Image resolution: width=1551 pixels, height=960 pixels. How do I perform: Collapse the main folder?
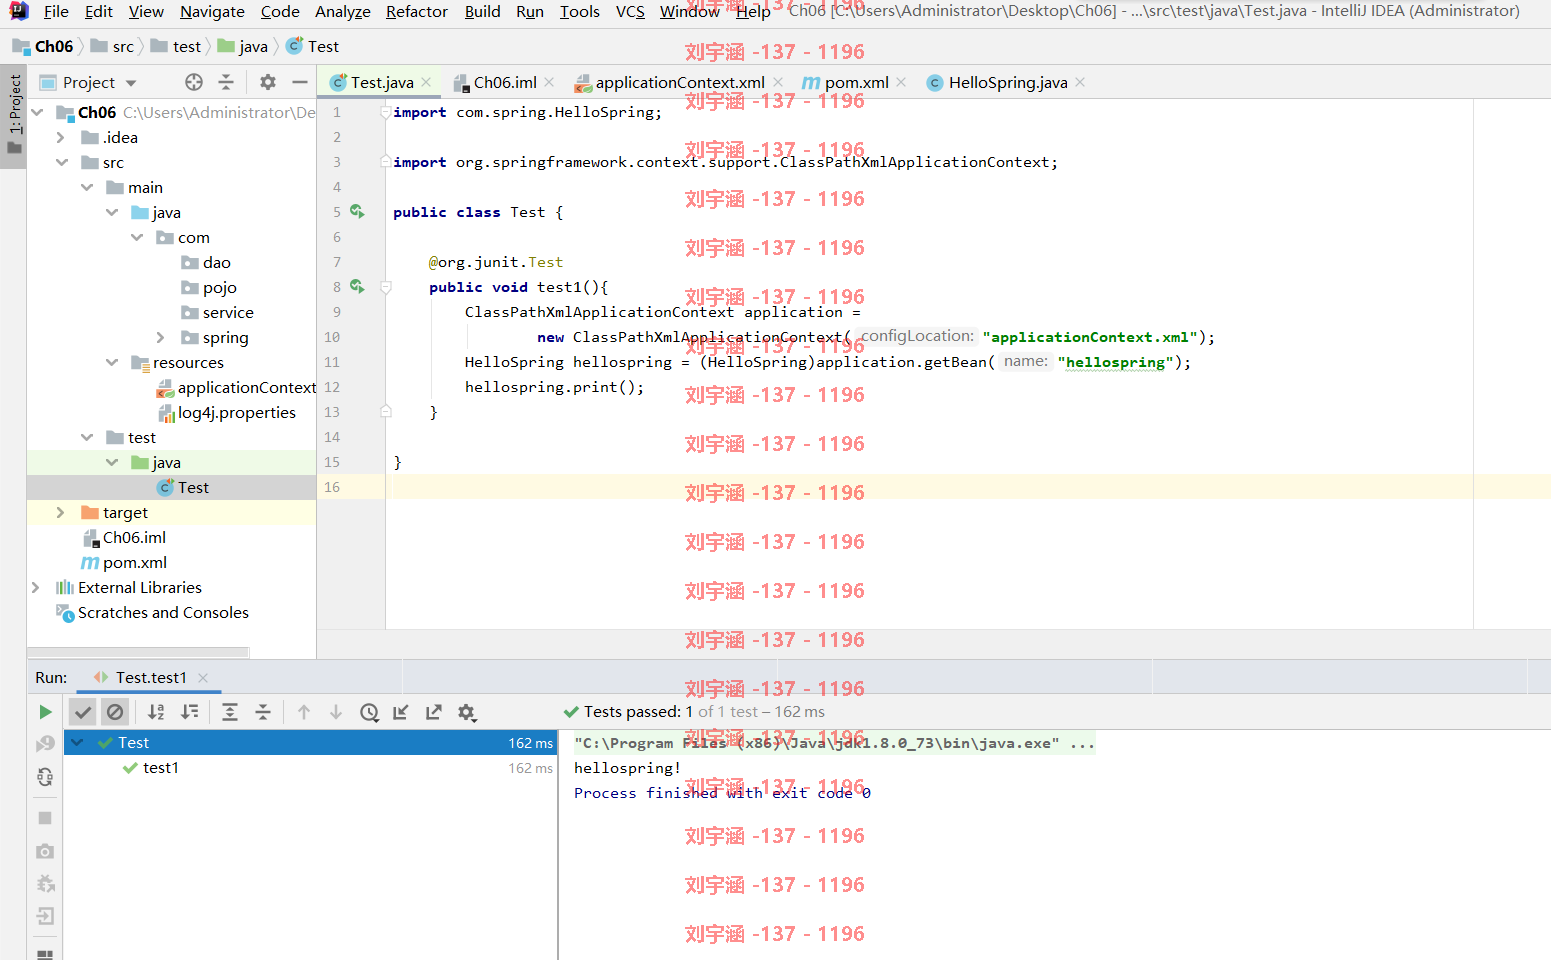tap(87, 187)
